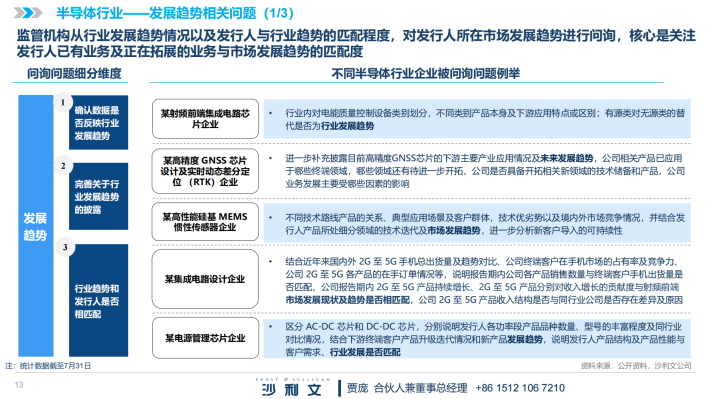Select the 行业趋势和发行人是否相匹配 box
This screenshot has width=710, height=399.
coord(98,300)
